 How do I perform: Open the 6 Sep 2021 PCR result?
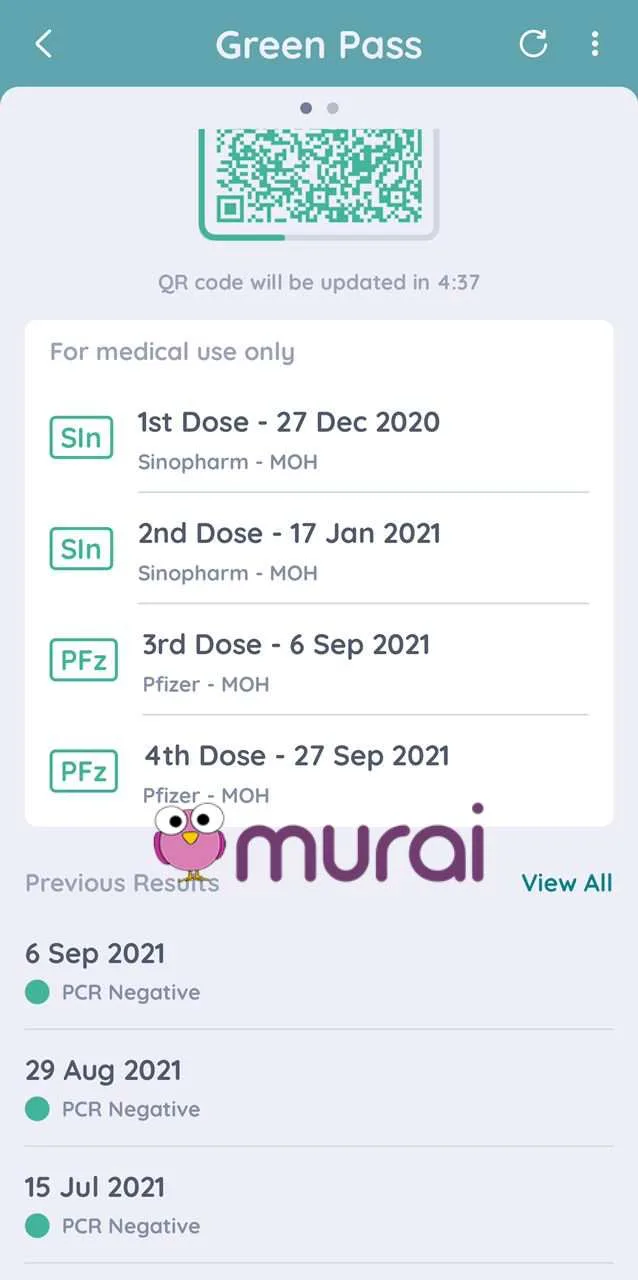coord(318,971)
